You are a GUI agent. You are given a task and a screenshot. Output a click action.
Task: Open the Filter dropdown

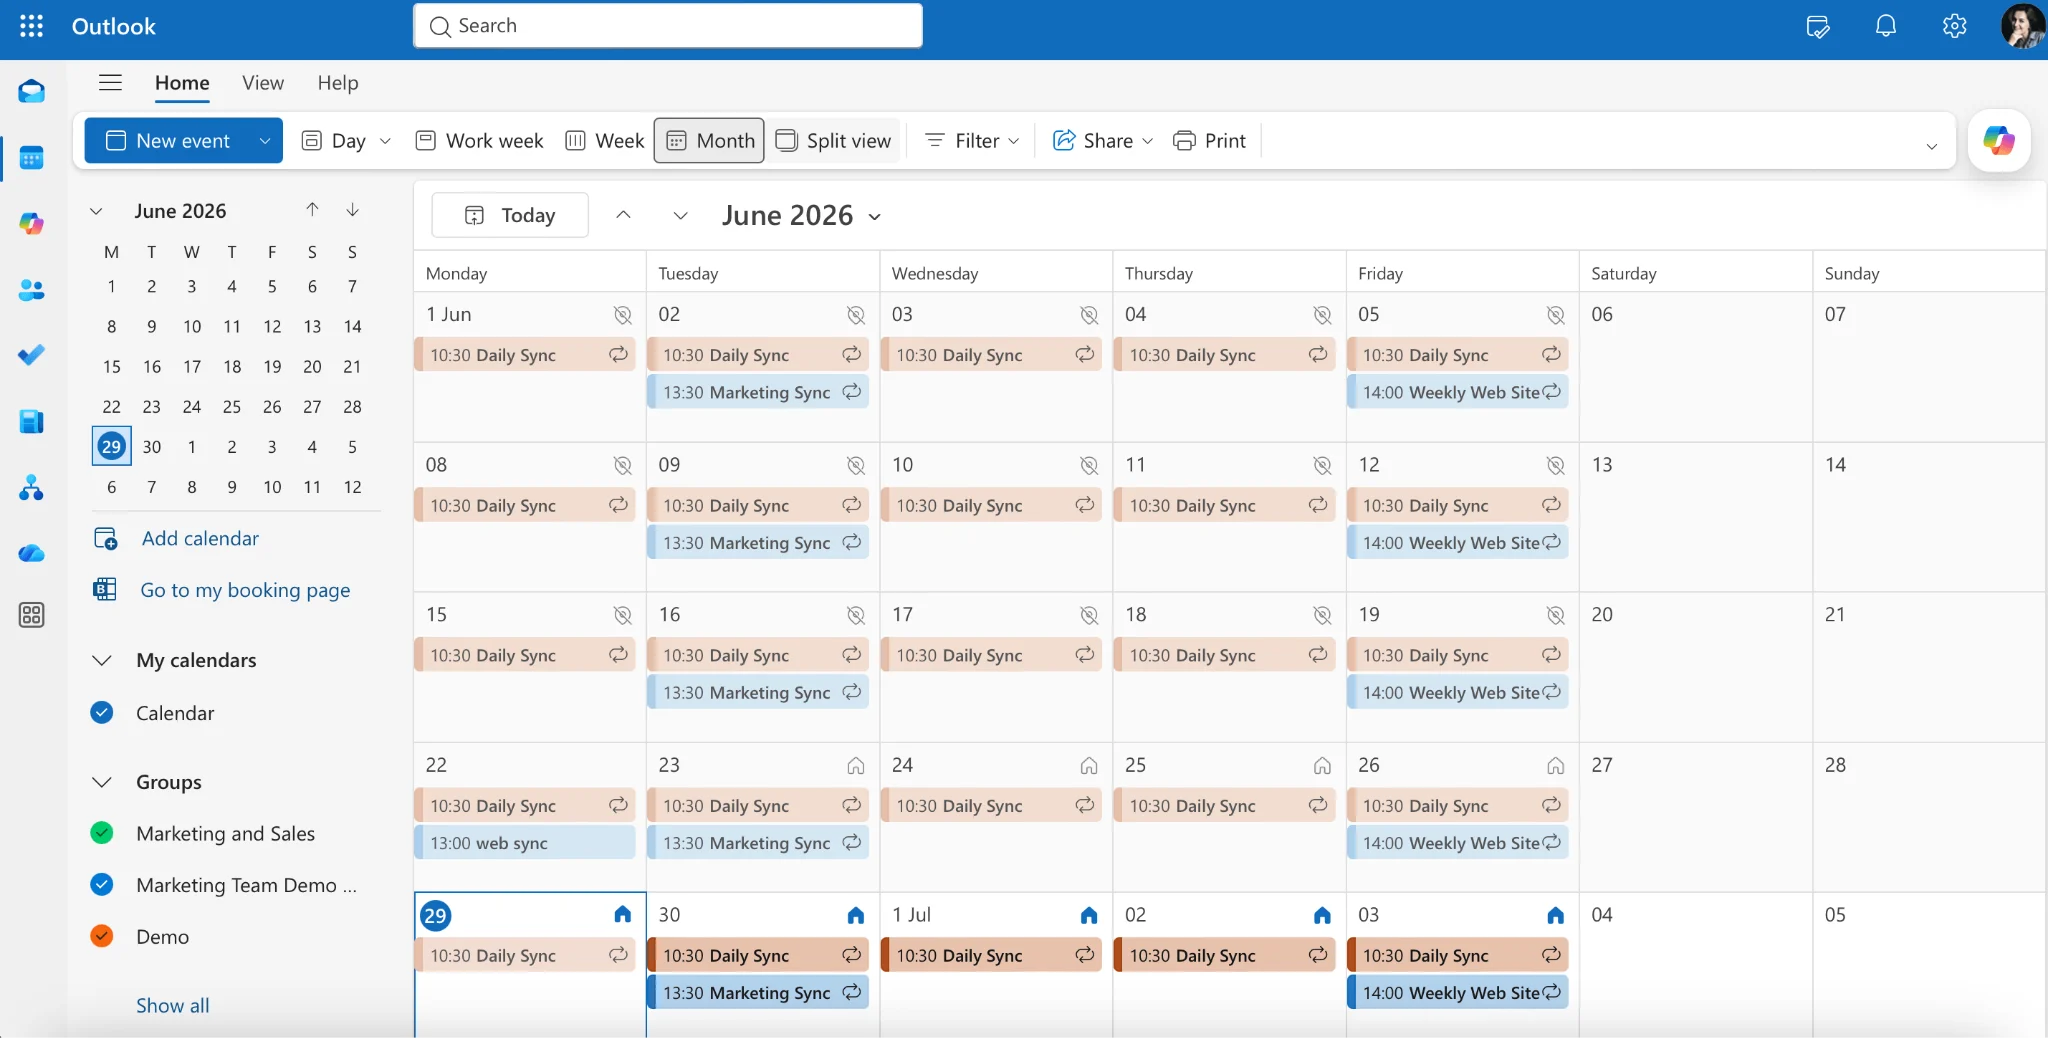coord(972,141)
